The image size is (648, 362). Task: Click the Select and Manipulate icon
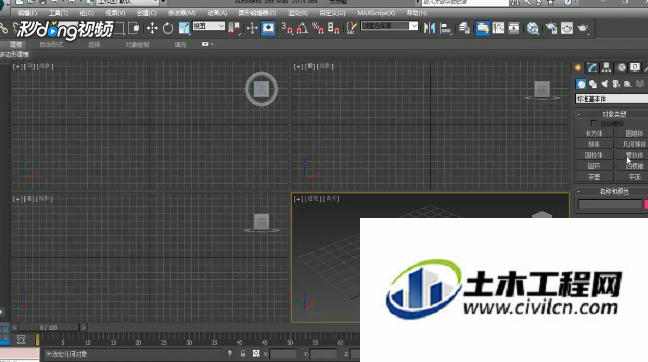tap(252, 28)
